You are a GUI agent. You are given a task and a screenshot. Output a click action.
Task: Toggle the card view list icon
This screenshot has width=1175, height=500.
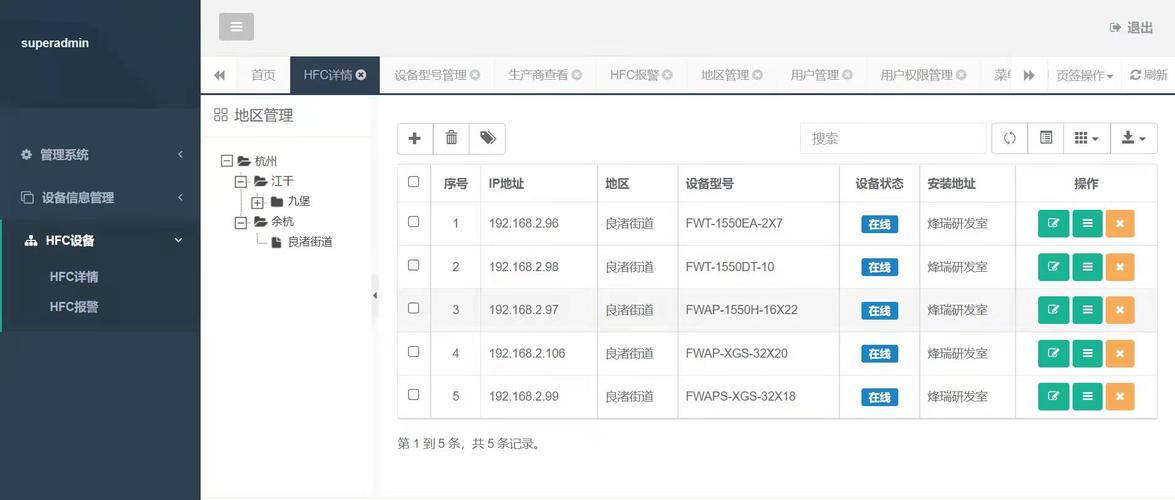1046,139
